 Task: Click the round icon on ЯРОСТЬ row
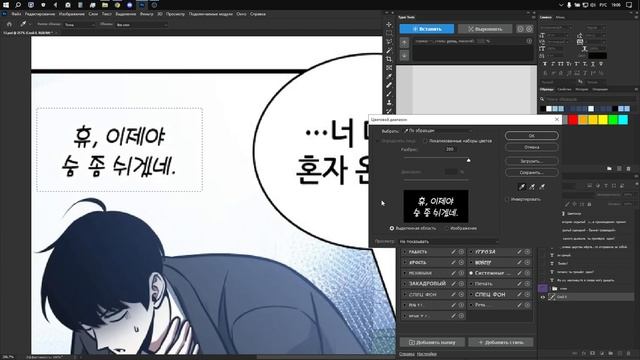(461, 262)
